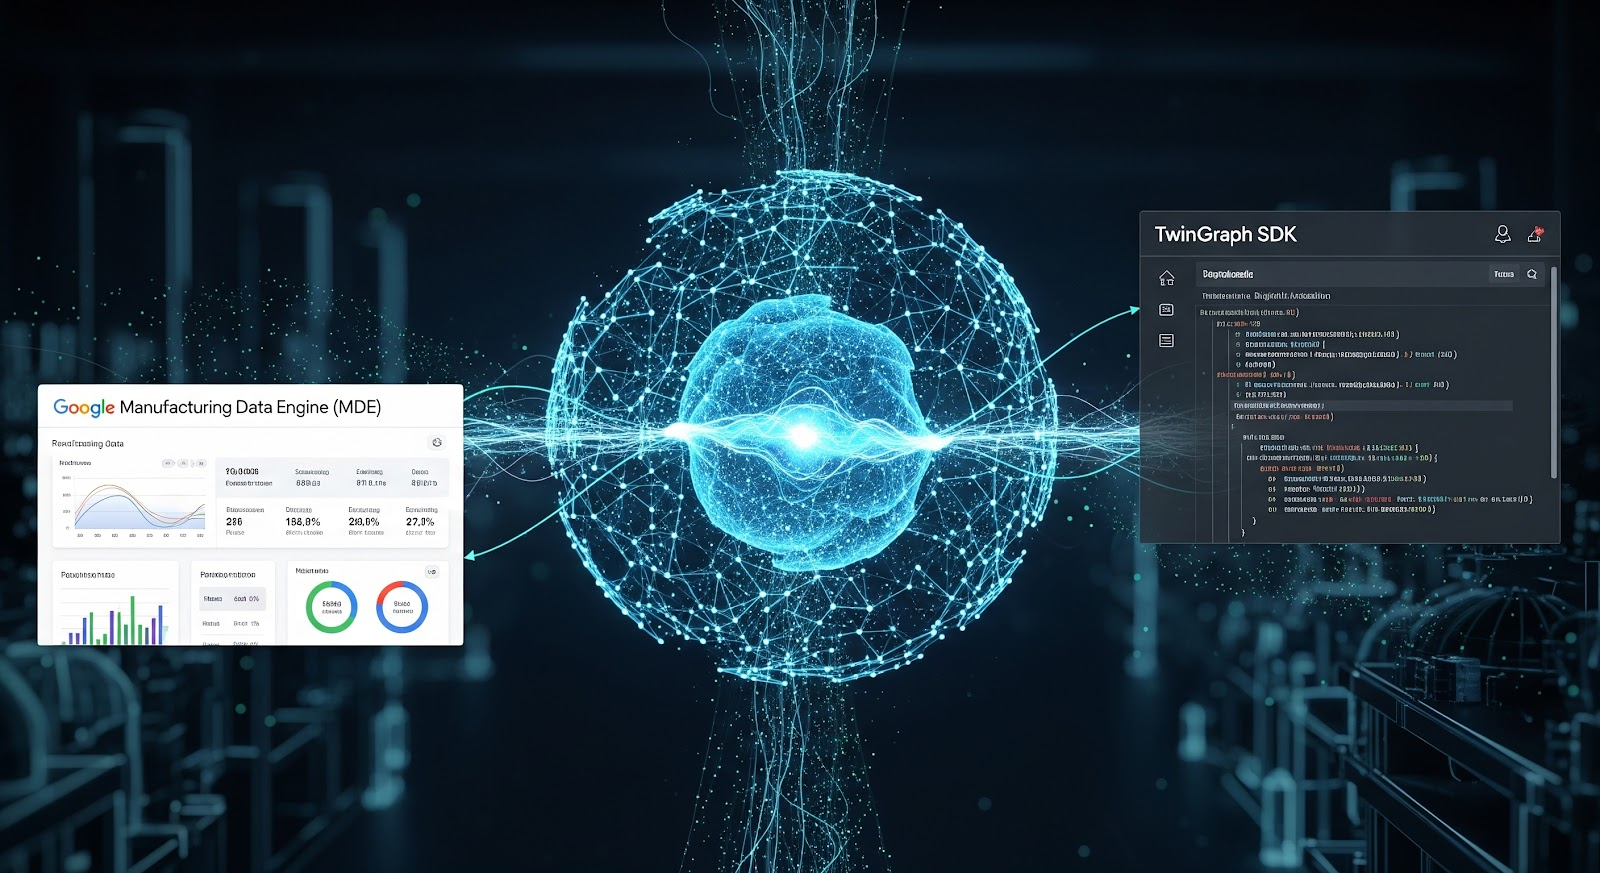Click the bar chart in the lower-left MDE card
The image size is (1600, 873).
(x=116, y=617)
